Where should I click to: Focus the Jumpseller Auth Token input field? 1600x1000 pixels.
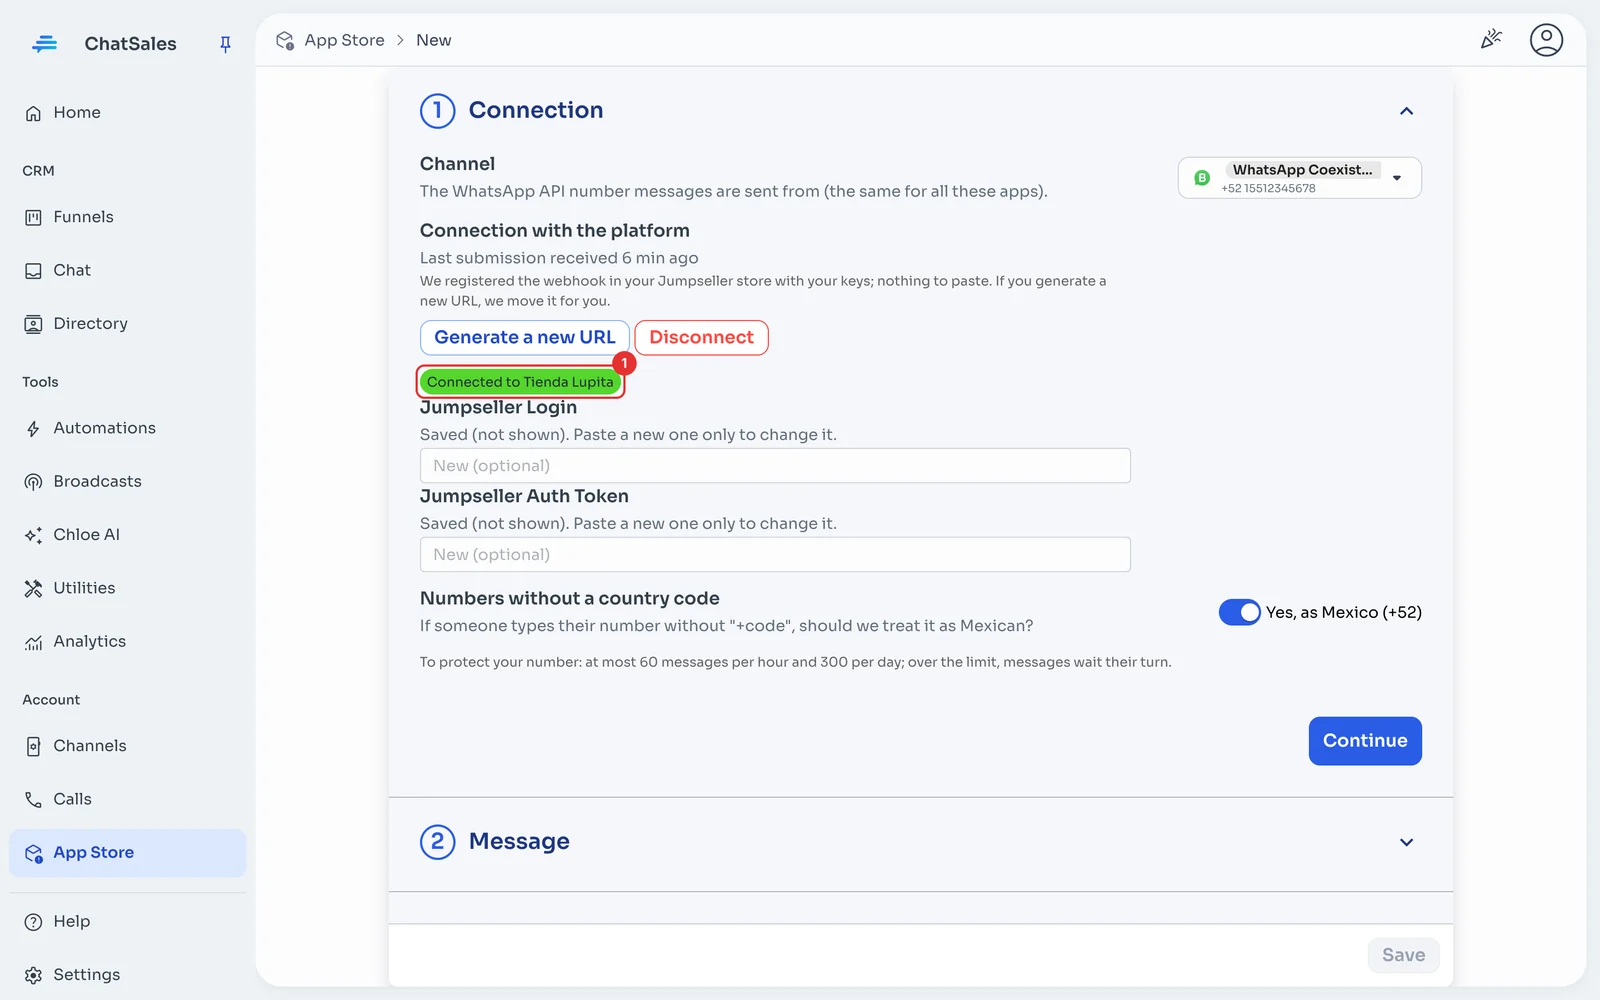tap(775, 555)
